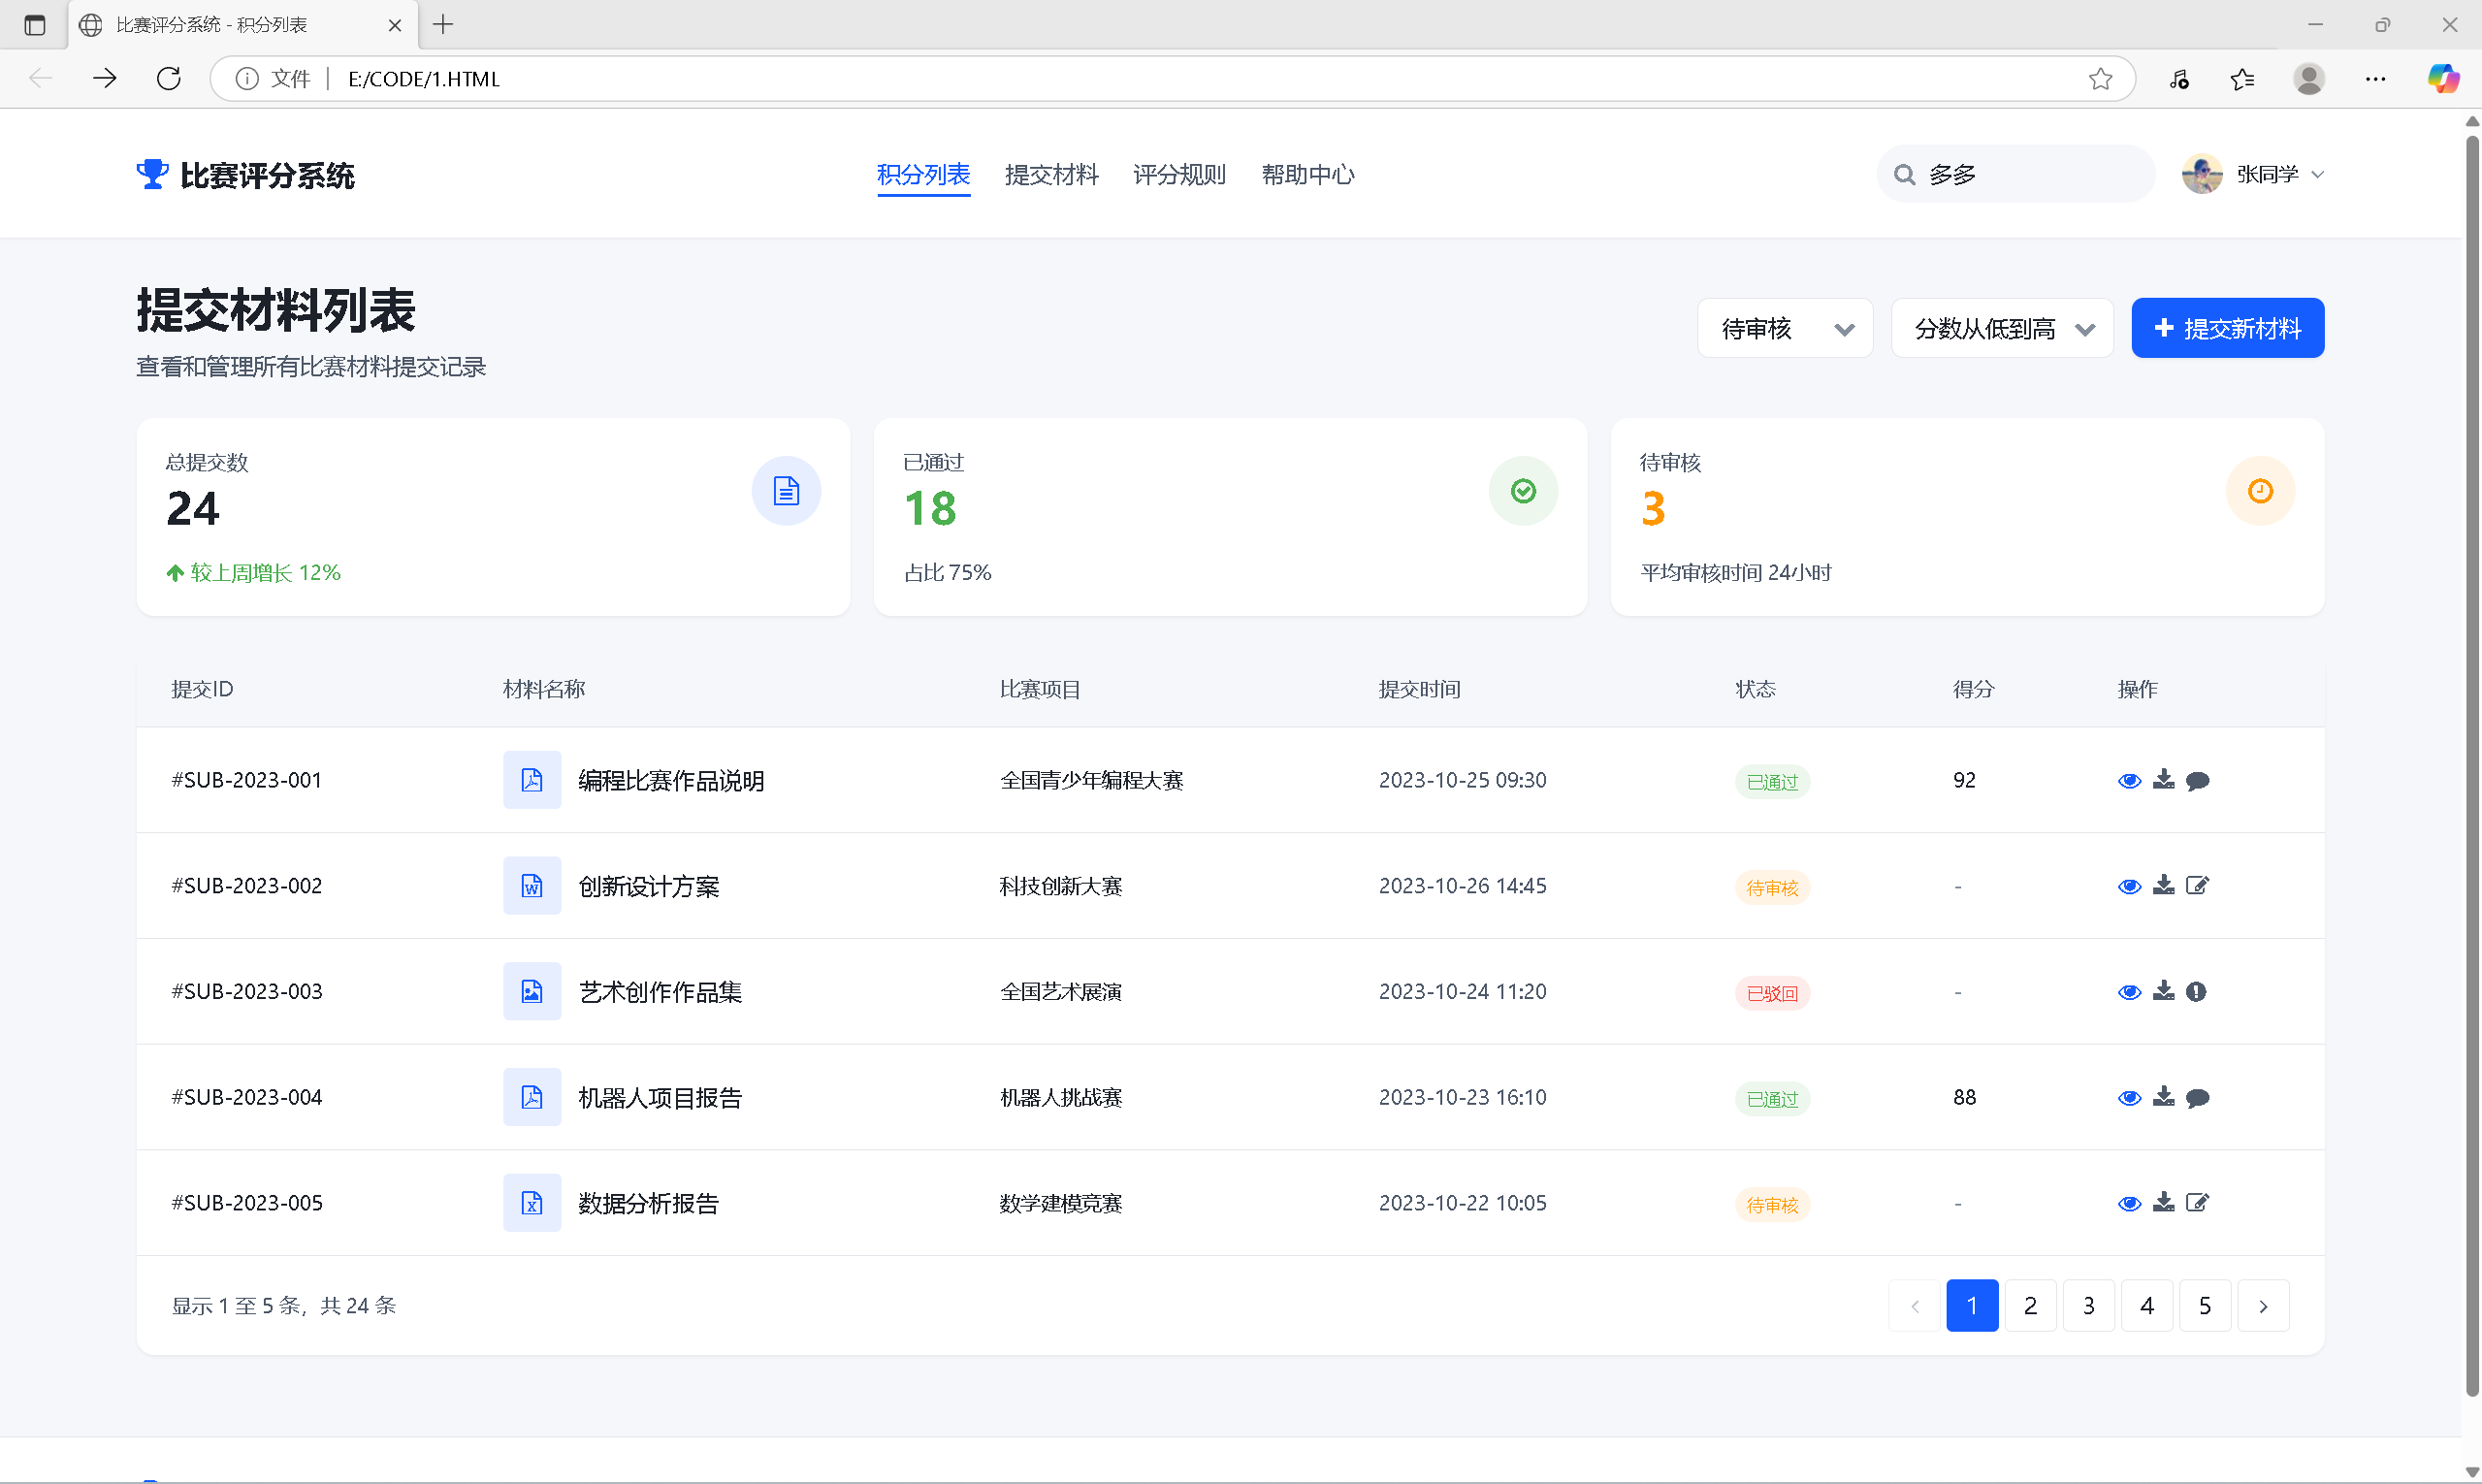
Task: Go to page 3 of results
Action: [x=2088, y=1306]
